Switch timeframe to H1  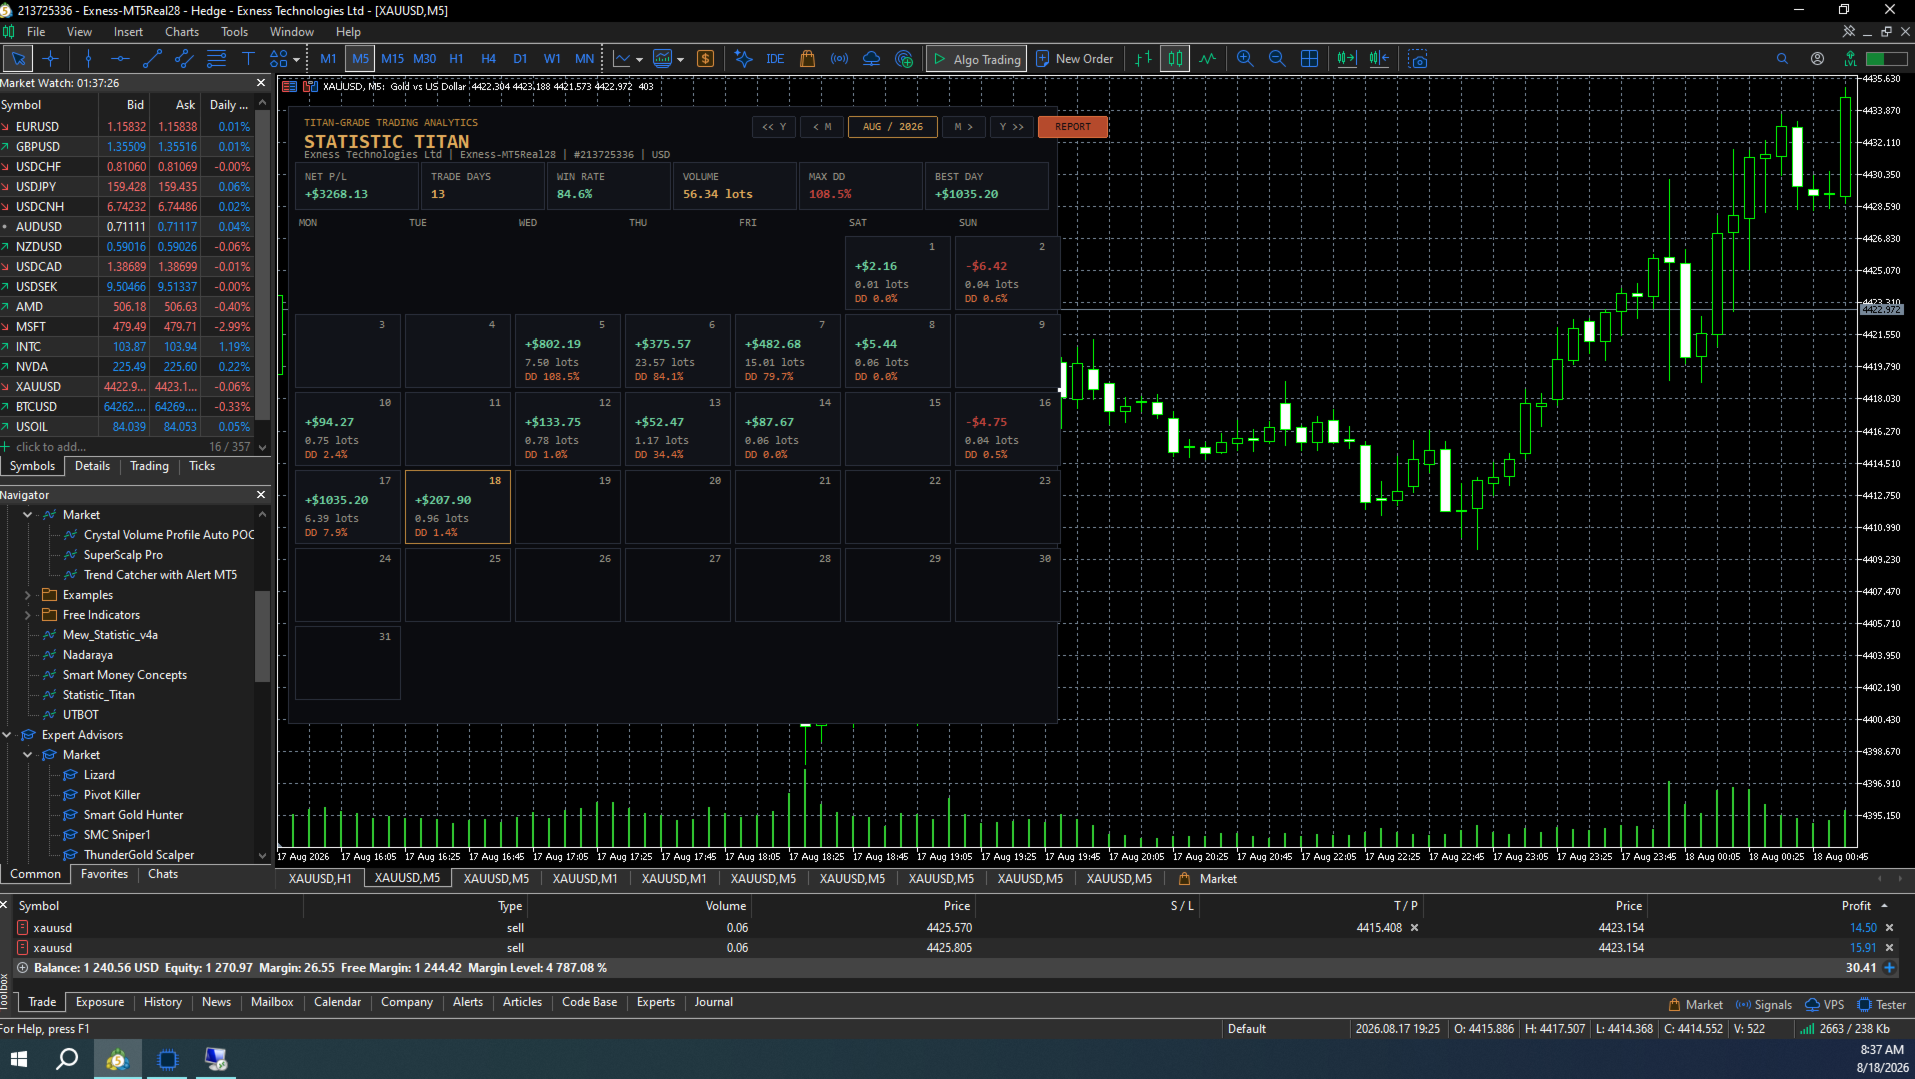tap(456, 59)
